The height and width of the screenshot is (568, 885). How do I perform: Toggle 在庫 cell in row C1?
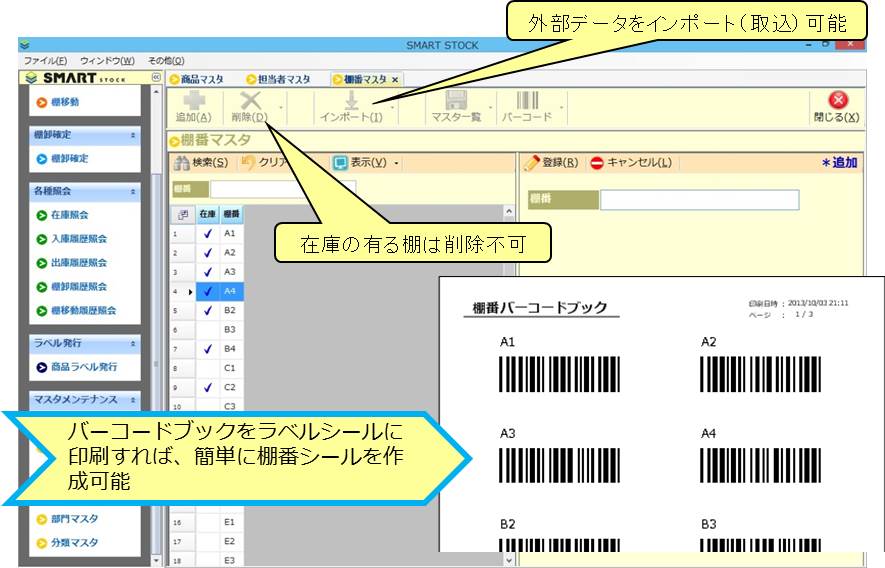(x=208, y=368)
